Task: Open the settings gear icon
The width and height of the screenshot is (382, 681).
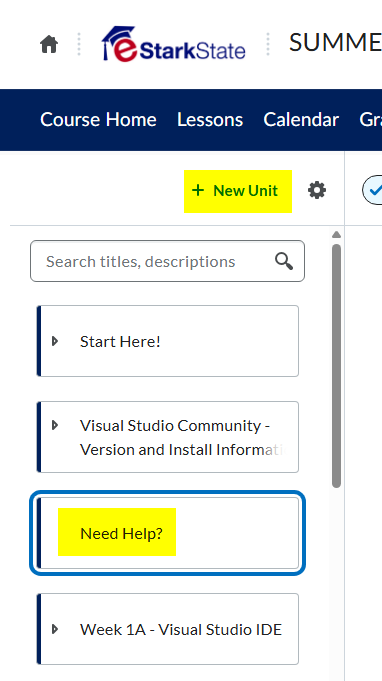Action: click(x=317, y=190)
